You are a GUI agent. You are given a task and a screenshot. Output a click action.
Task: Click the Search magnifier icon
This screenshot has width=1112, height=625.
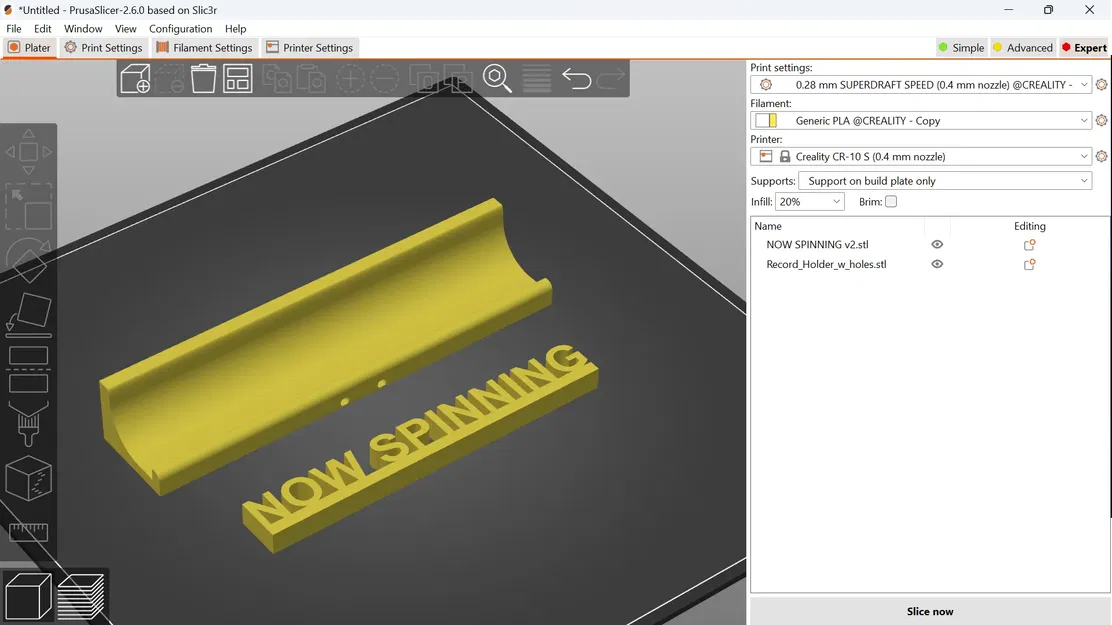(497, 78)
